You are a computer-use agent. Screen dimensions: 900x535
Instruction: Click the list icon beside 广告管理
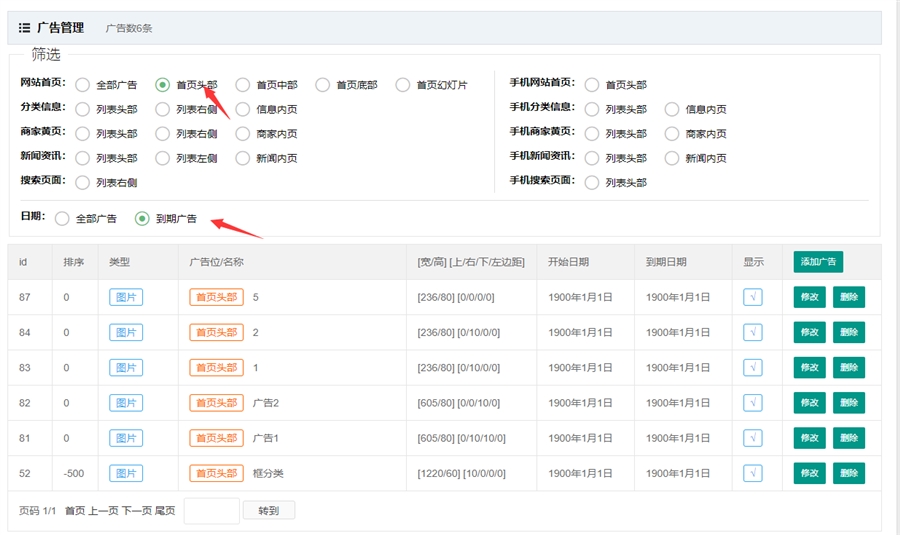(x=24, y=28)
